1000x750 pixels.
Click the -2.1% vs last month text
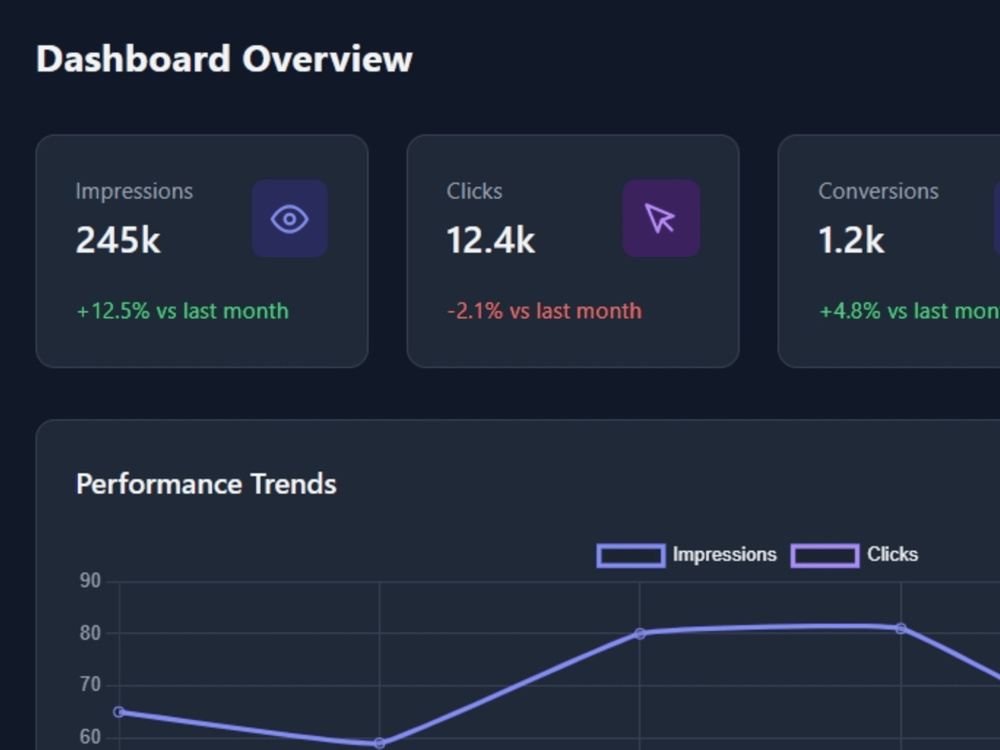544,311
